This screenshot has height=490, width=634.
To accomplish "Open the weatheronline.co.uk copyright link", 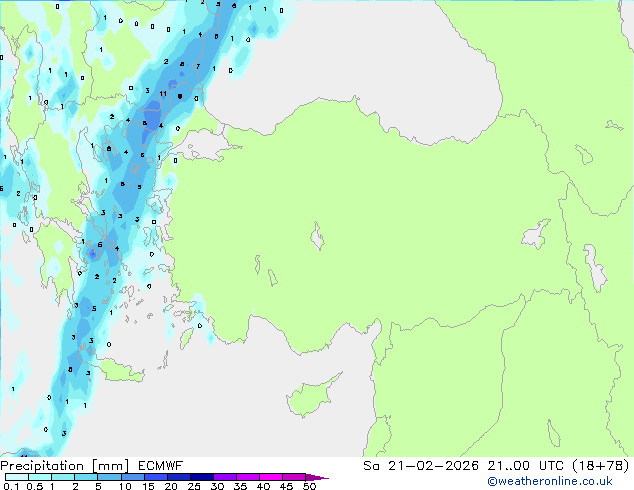I will (x=550, y=481).
